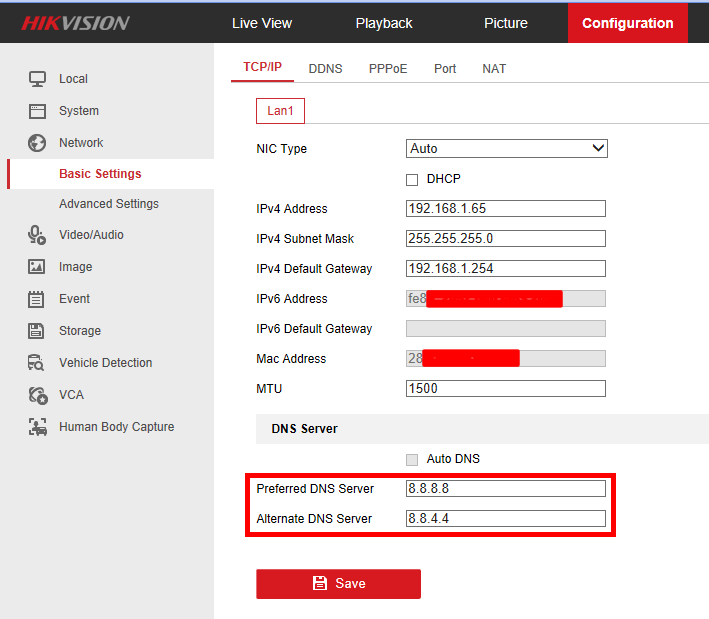
Task: Open Advanced Settings under Network
Action: click(x=108, y=204)
